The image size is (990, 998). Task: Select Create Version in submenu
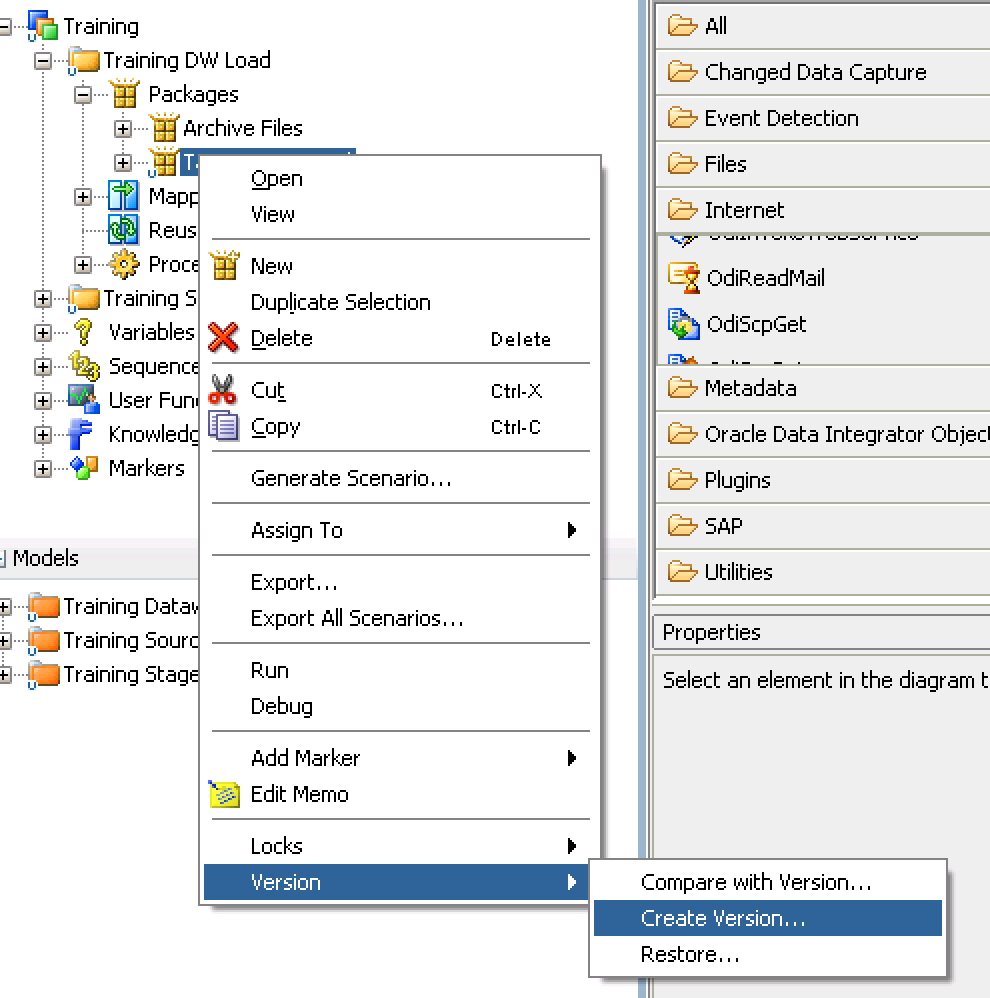coord(767,918)
